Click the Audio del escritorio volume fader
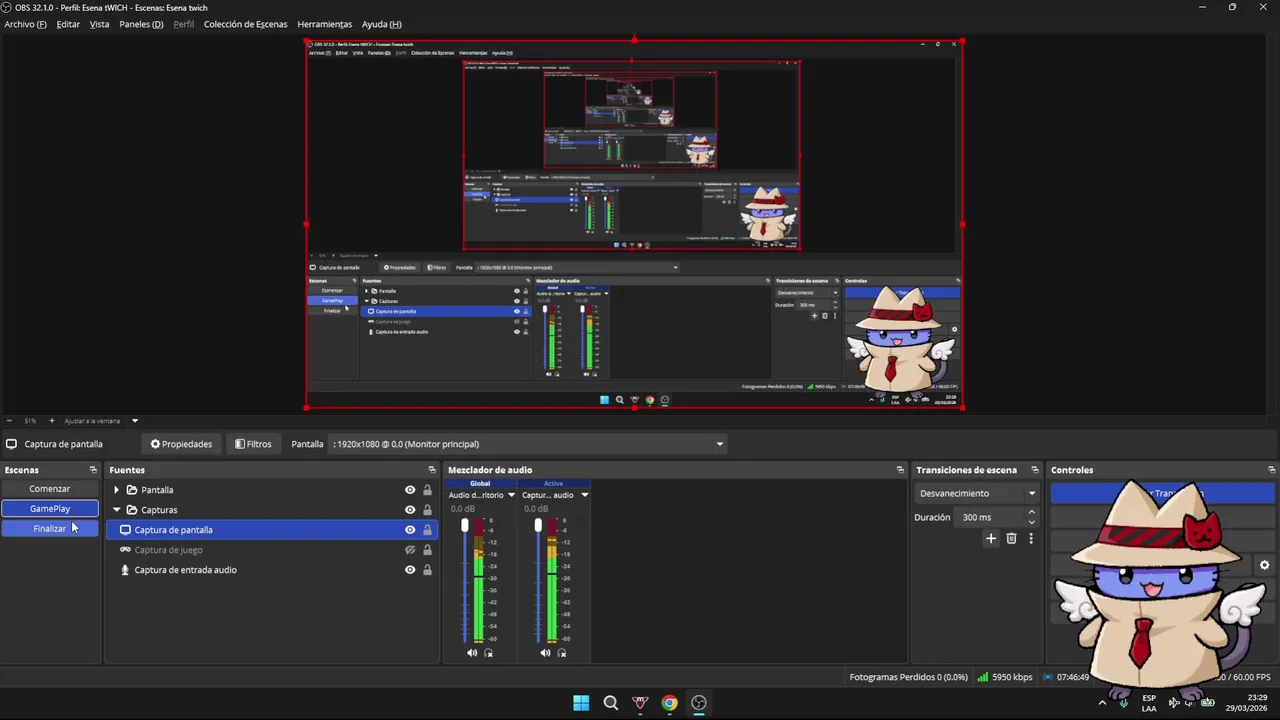The height and width of the screenshot is (720, 1280). tap(464, 525)
